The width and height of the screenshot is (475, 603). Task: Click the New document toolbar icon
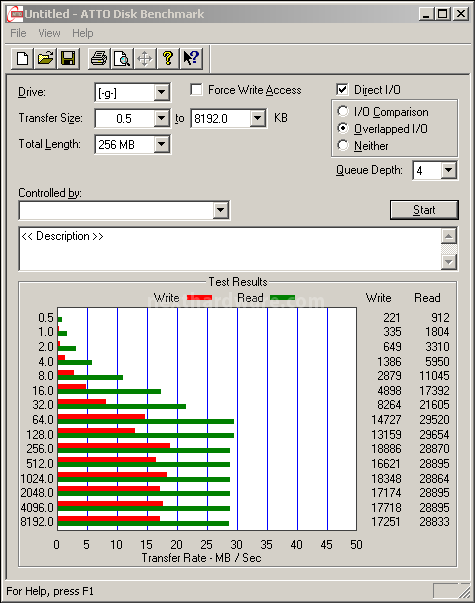coord(22,59)
